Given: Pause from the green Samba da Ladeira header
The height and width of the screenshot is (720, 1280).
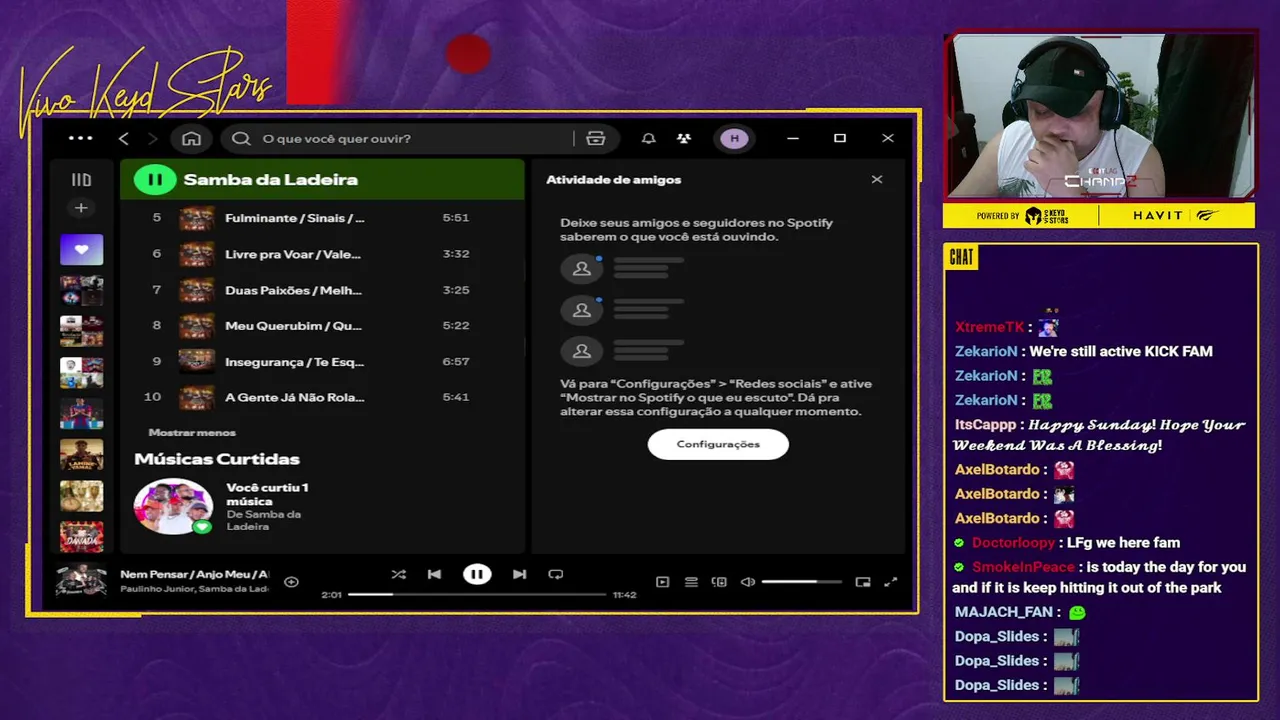Looking at the screenshot, I should tap(155, 180).
